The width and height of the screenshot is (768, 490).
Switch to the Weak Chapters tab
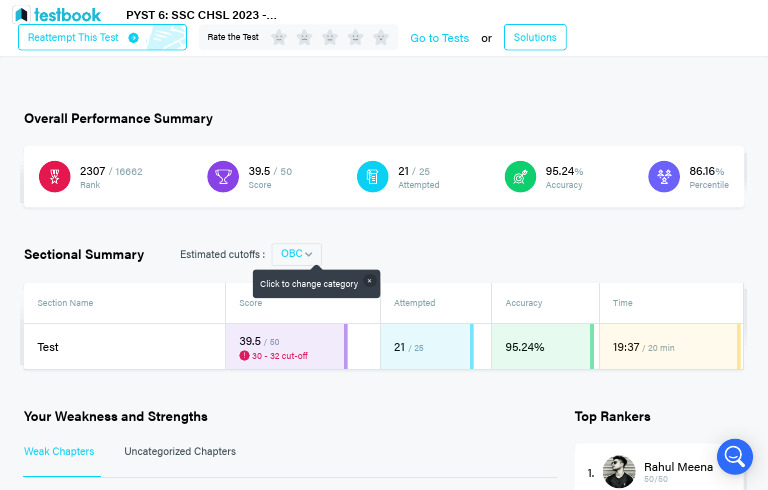click(x=59, y=452)
